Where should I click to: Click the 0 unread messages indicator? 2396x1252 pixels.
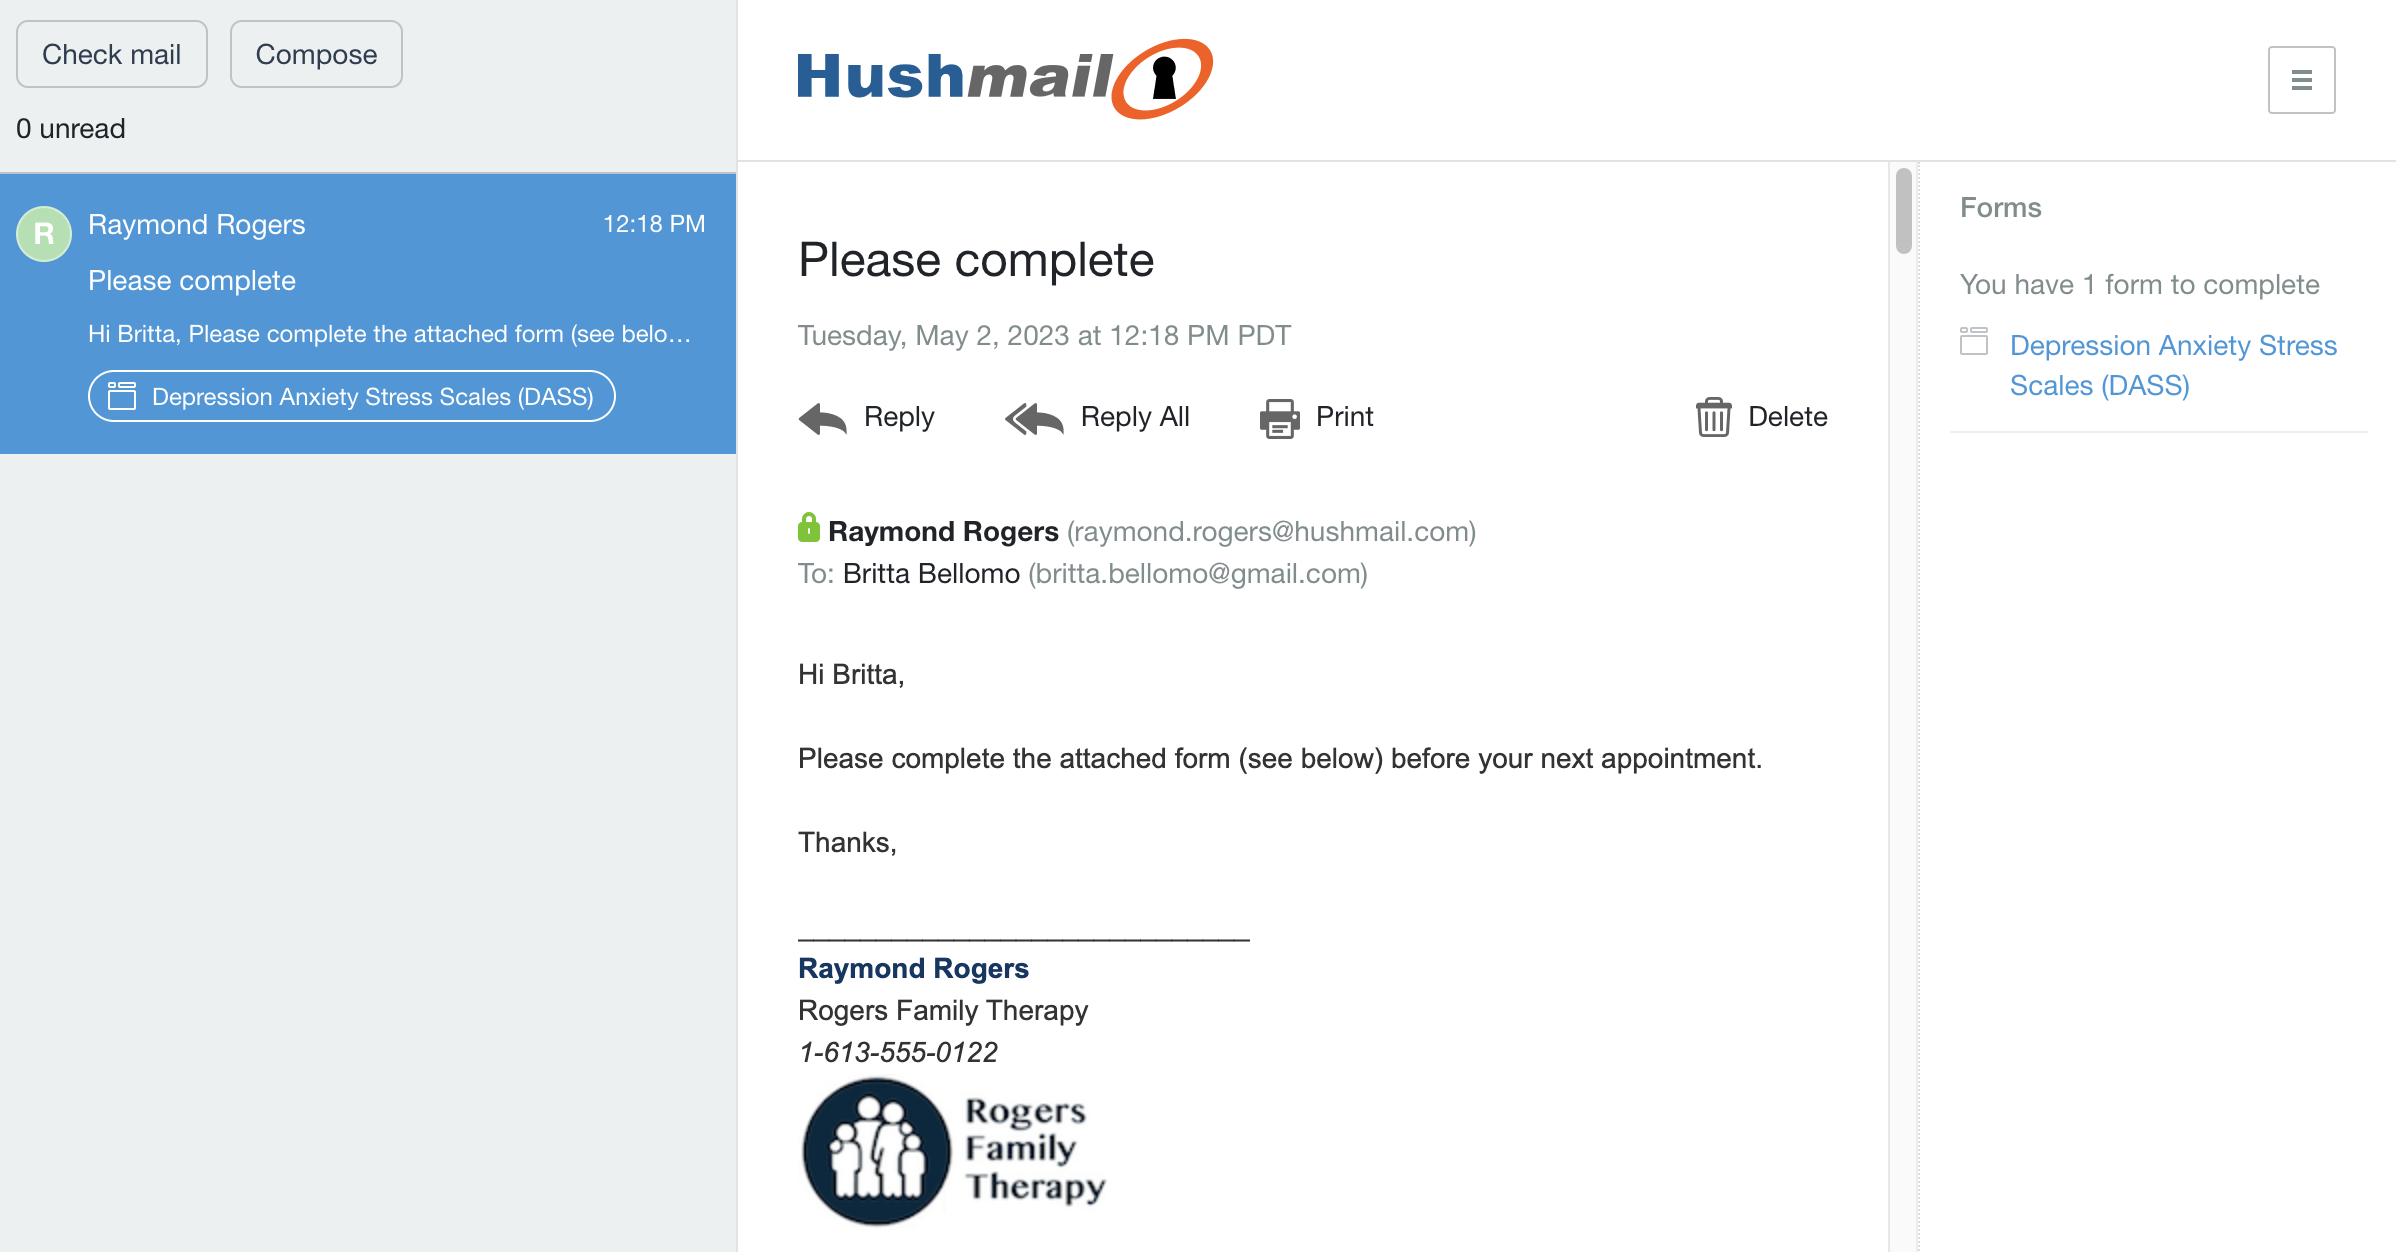click(71, 128)
